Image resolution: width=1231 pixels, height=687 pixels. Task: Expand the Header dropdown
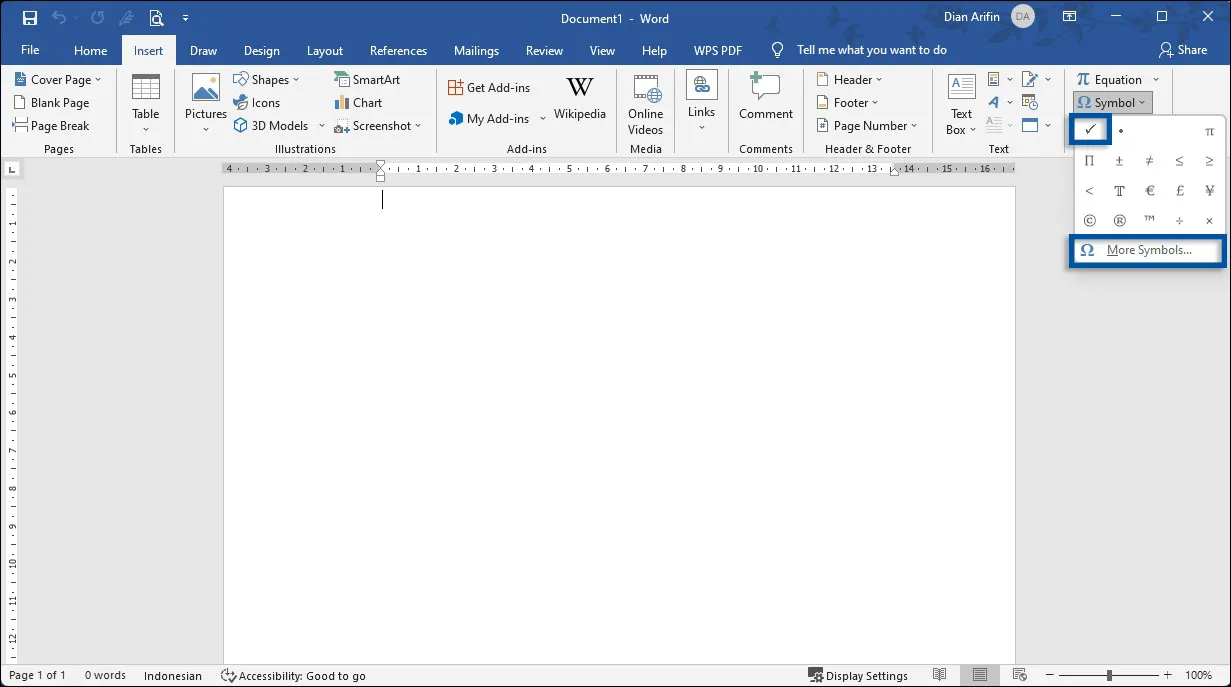click(850, 80)
